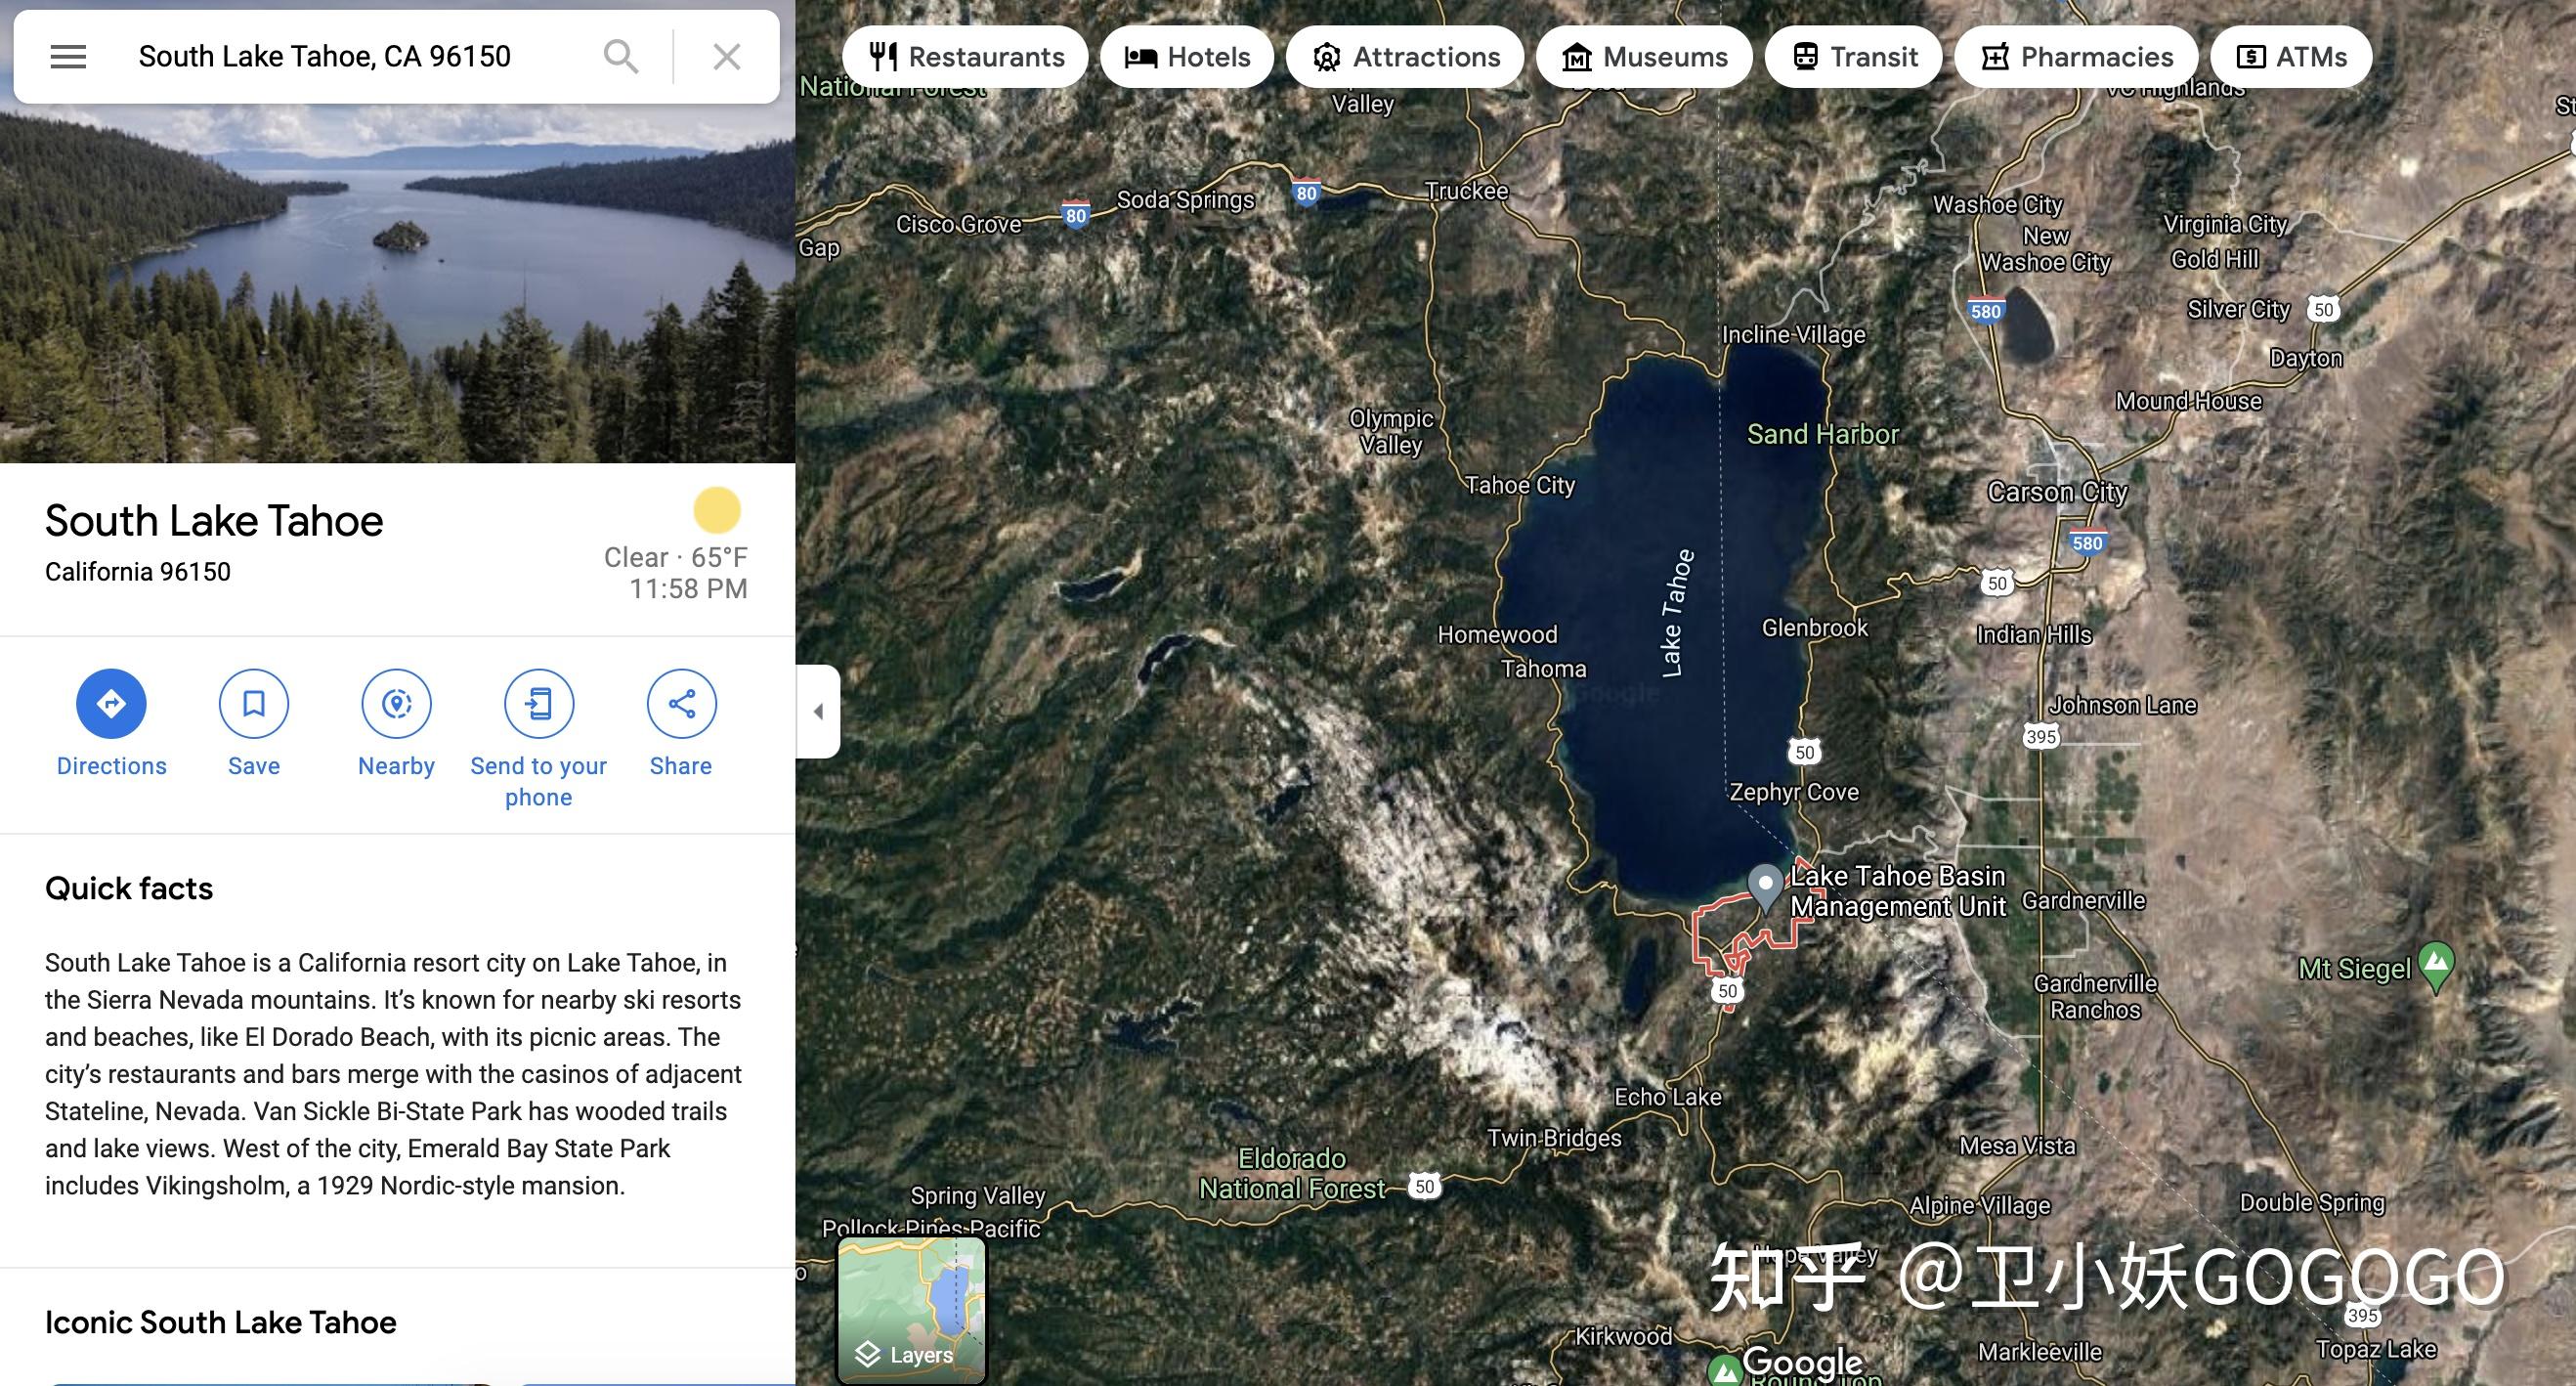
Task: Select the Sand Harbor label
Action: click(1822, 434)
